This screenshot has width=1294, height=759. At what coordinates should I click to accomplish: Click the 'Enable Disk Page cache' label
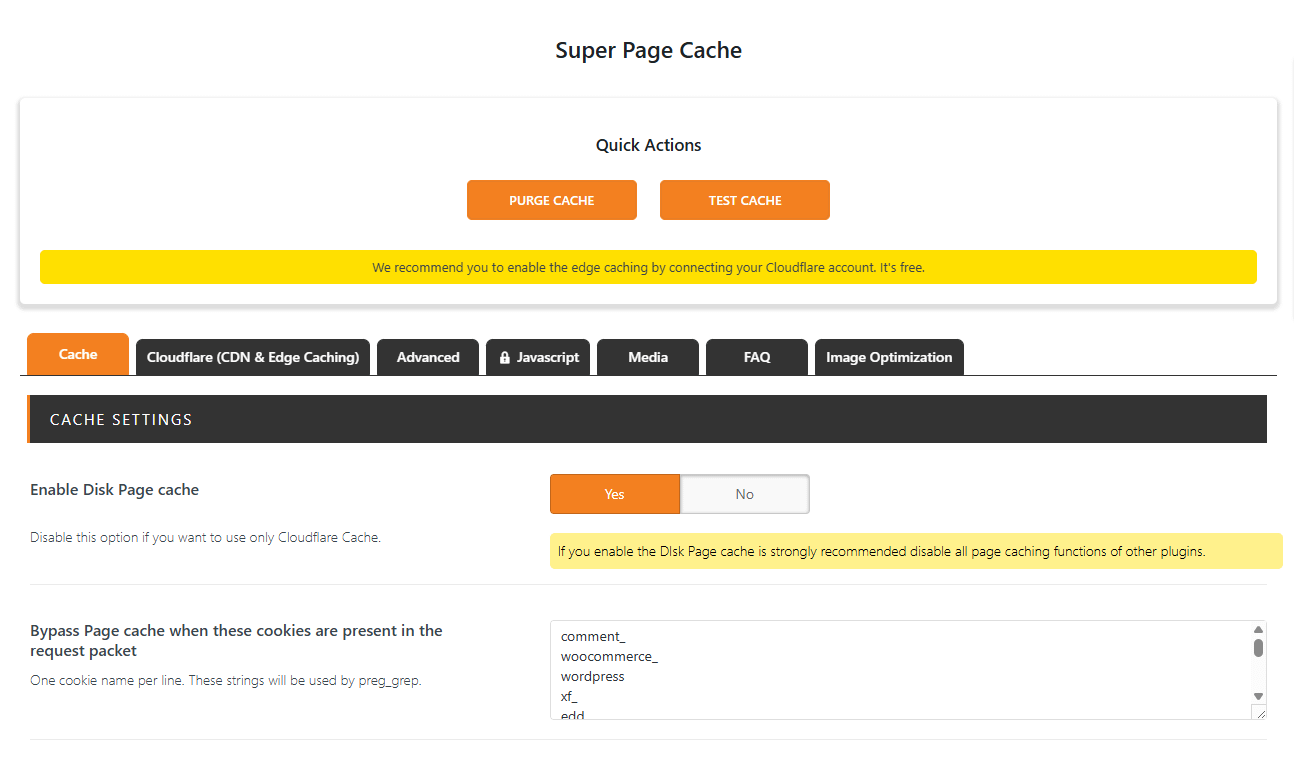pos(115,489)
